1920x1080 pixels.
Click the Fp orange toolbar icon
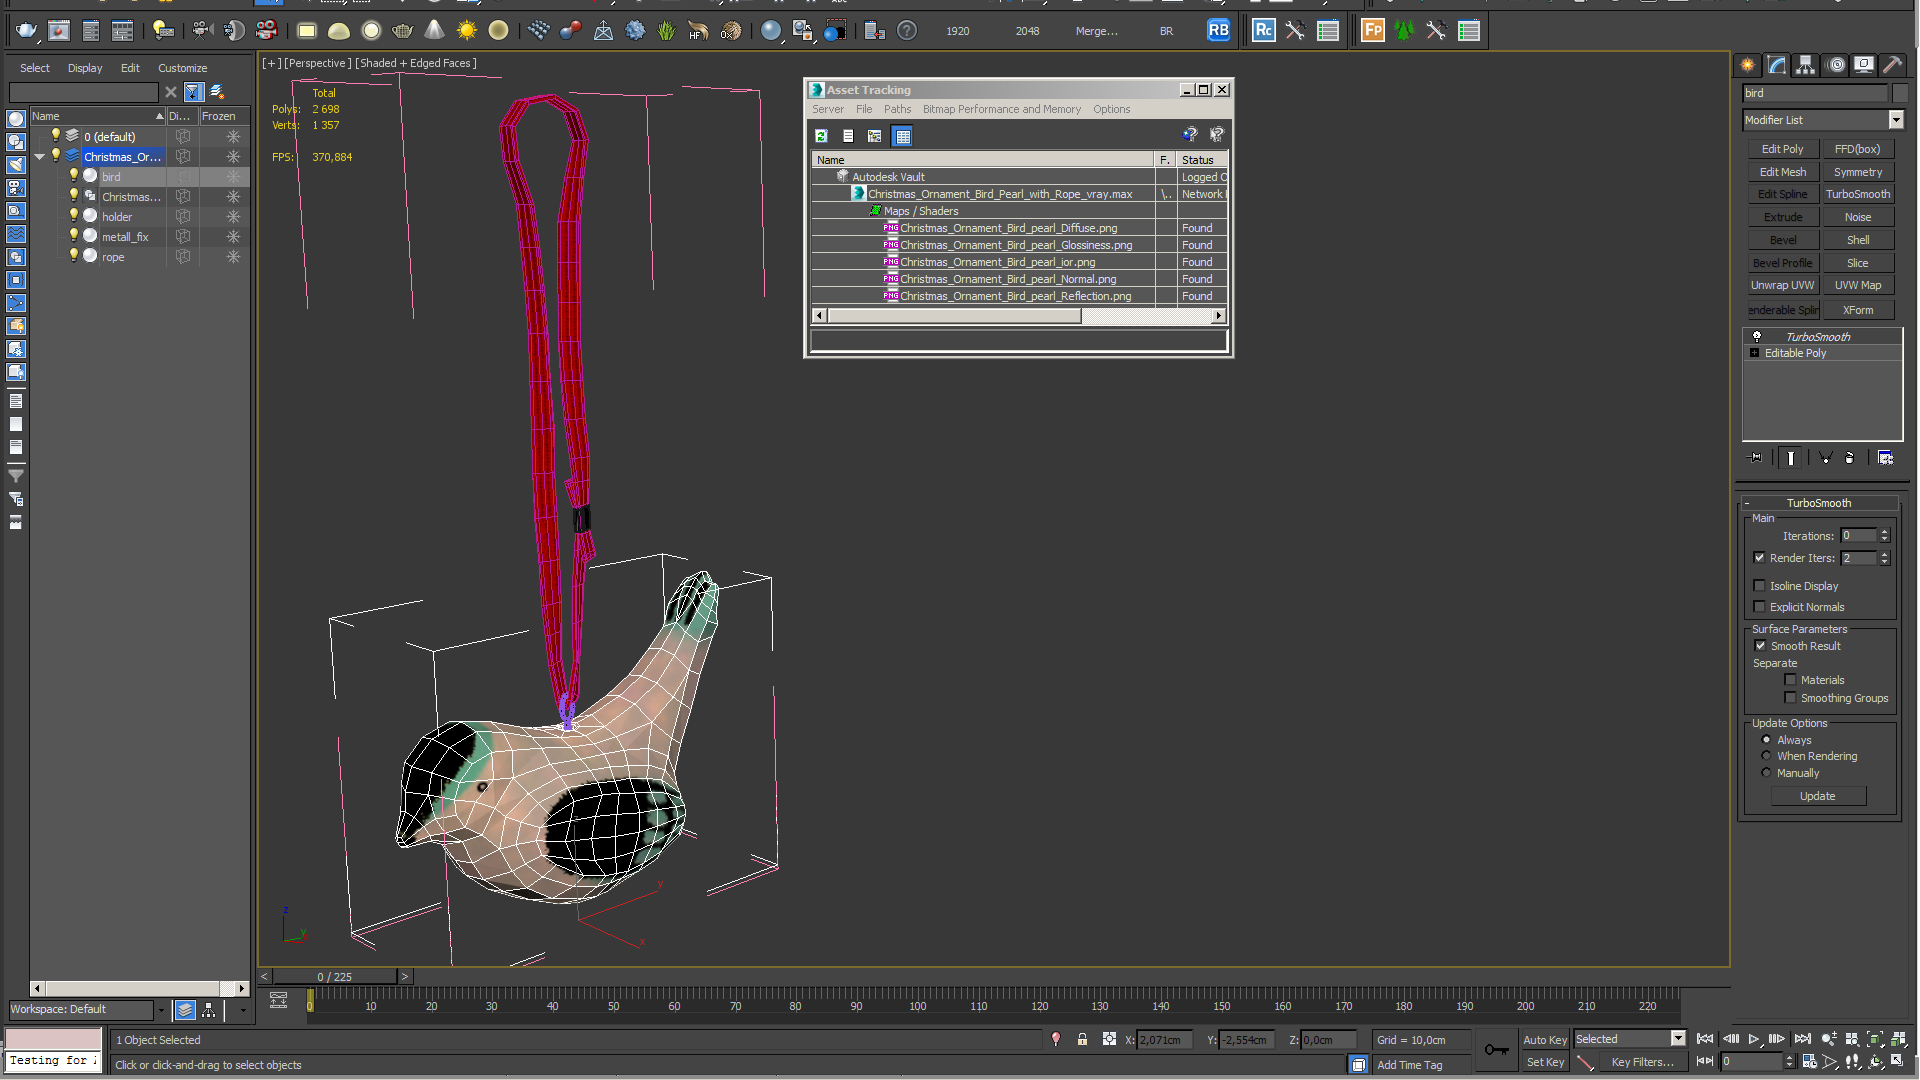(x=1373, y=31)
